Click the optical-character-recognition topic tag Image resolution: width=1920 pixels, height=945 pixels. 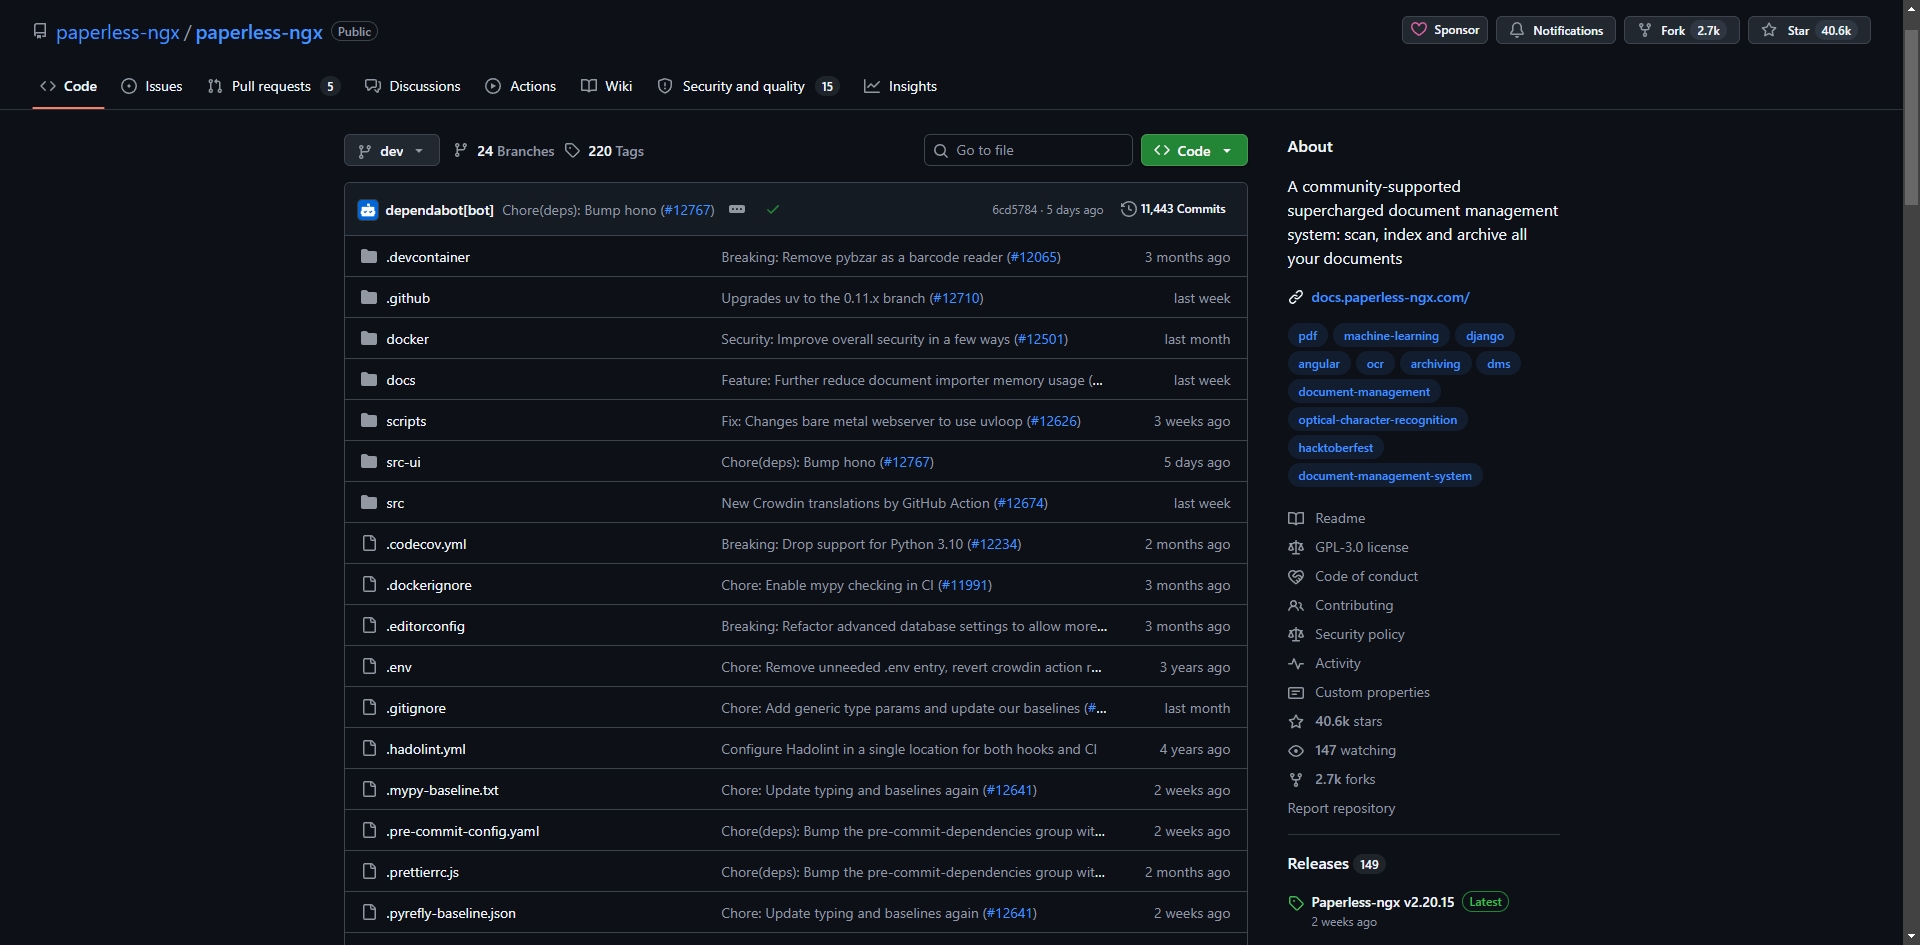pyautogui.click(x=1377, y=420)
